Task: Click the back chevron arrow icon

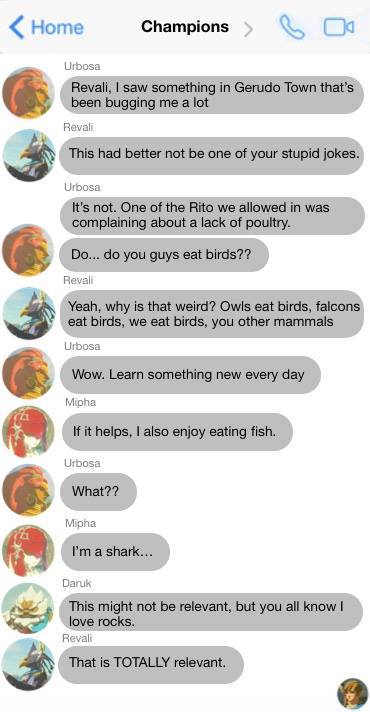Action: 17,27
